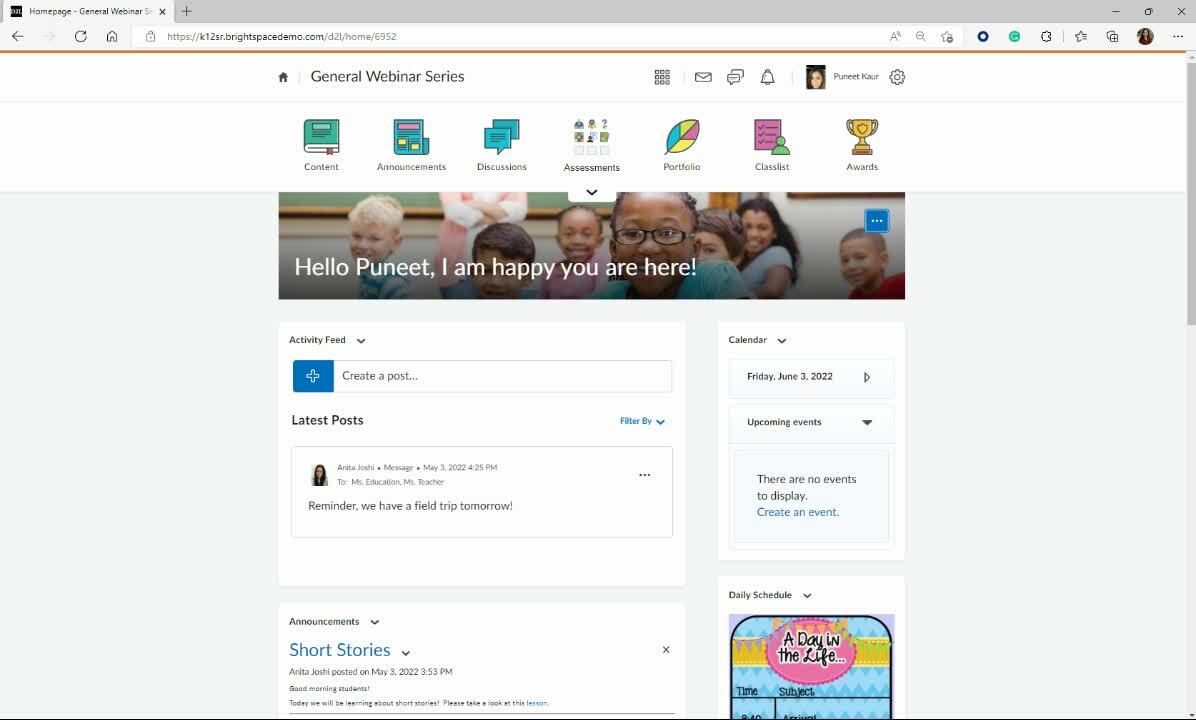Collapse the Upcoming events section
Viewport: 1196px width, 720px height.
point(867,423)
